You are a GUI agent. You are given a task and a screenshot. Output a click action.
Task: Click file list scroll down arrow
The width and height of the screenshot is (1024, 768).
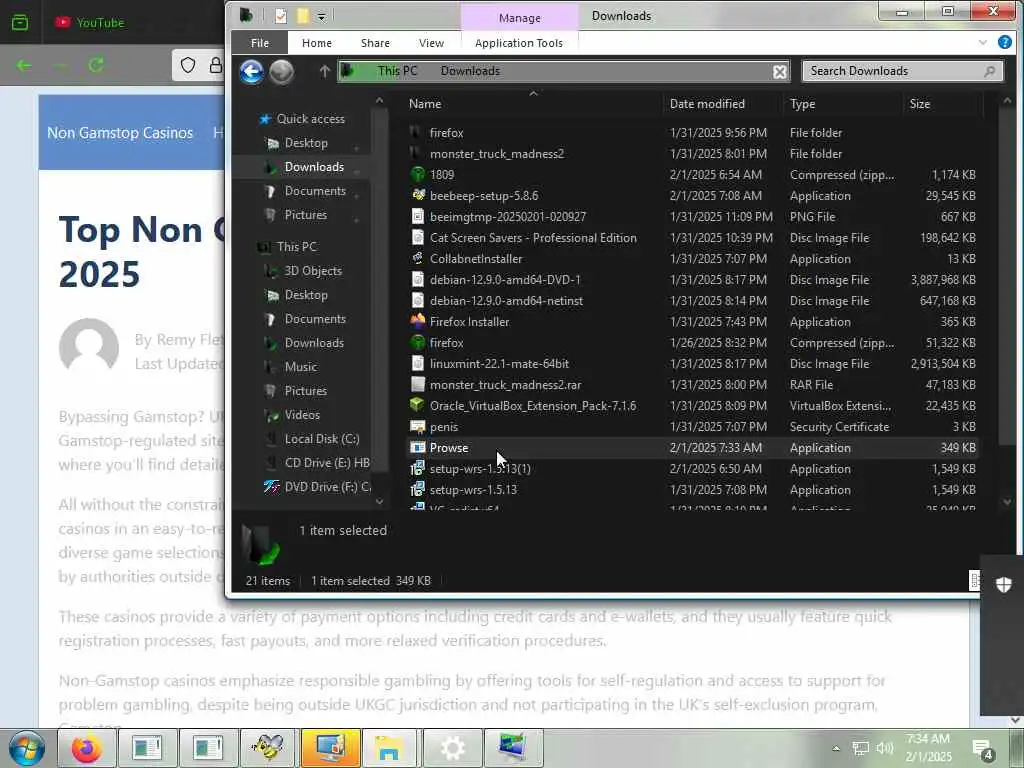click(1006, 502)
